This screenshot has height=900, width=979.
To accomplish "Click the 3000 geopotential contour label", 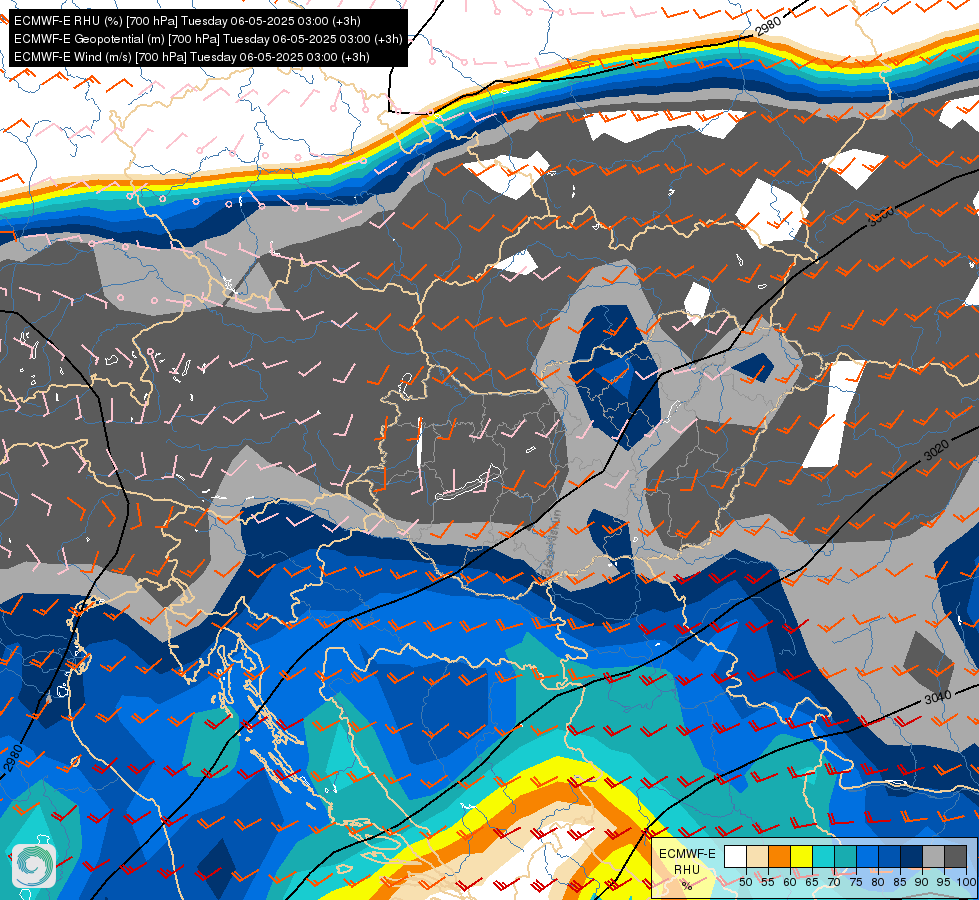I will (881, 216).
